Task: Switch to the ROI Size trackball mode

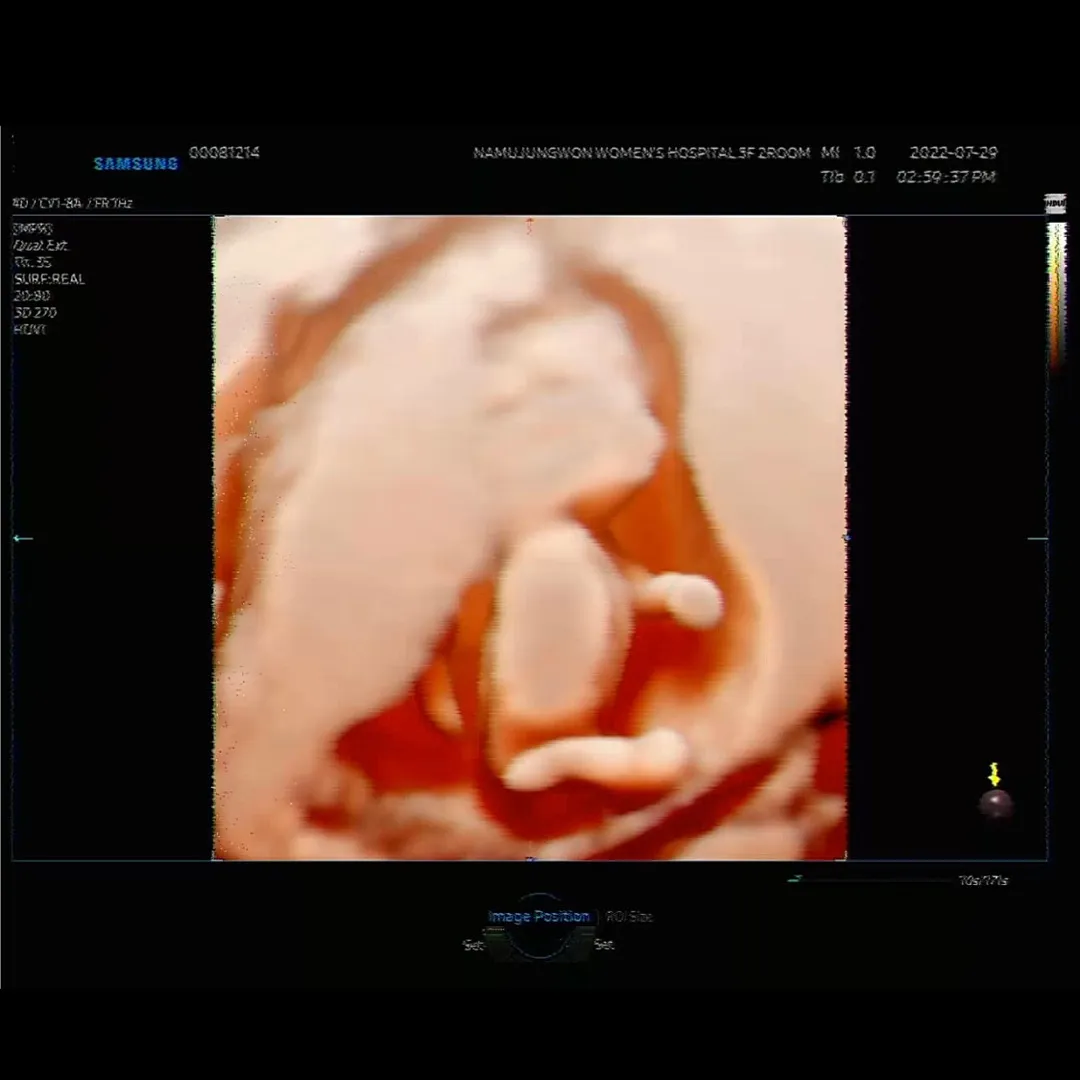Action: [x=629, y=917]
